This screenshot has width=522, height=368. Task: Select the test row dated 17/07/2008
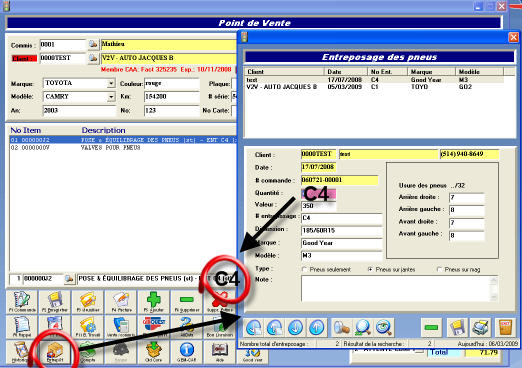374,80
